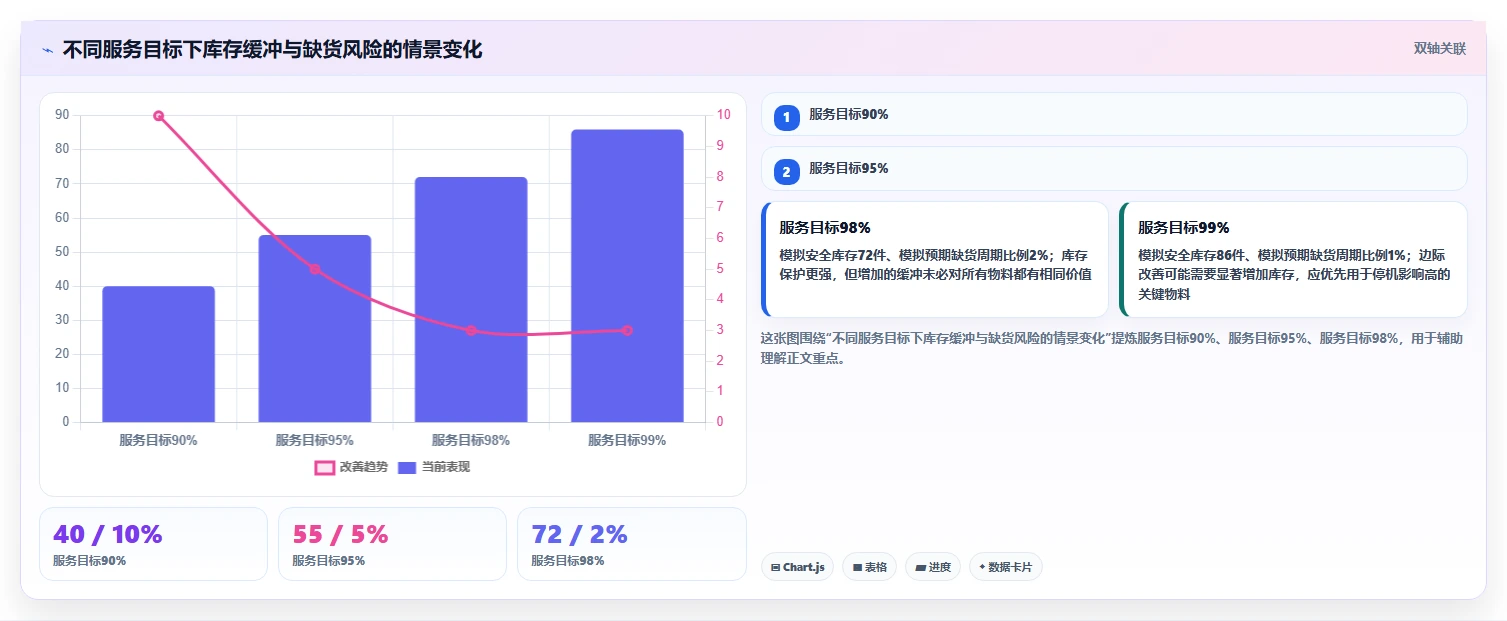
Task: Select the 进度 tag
Action: click(933, 567)
